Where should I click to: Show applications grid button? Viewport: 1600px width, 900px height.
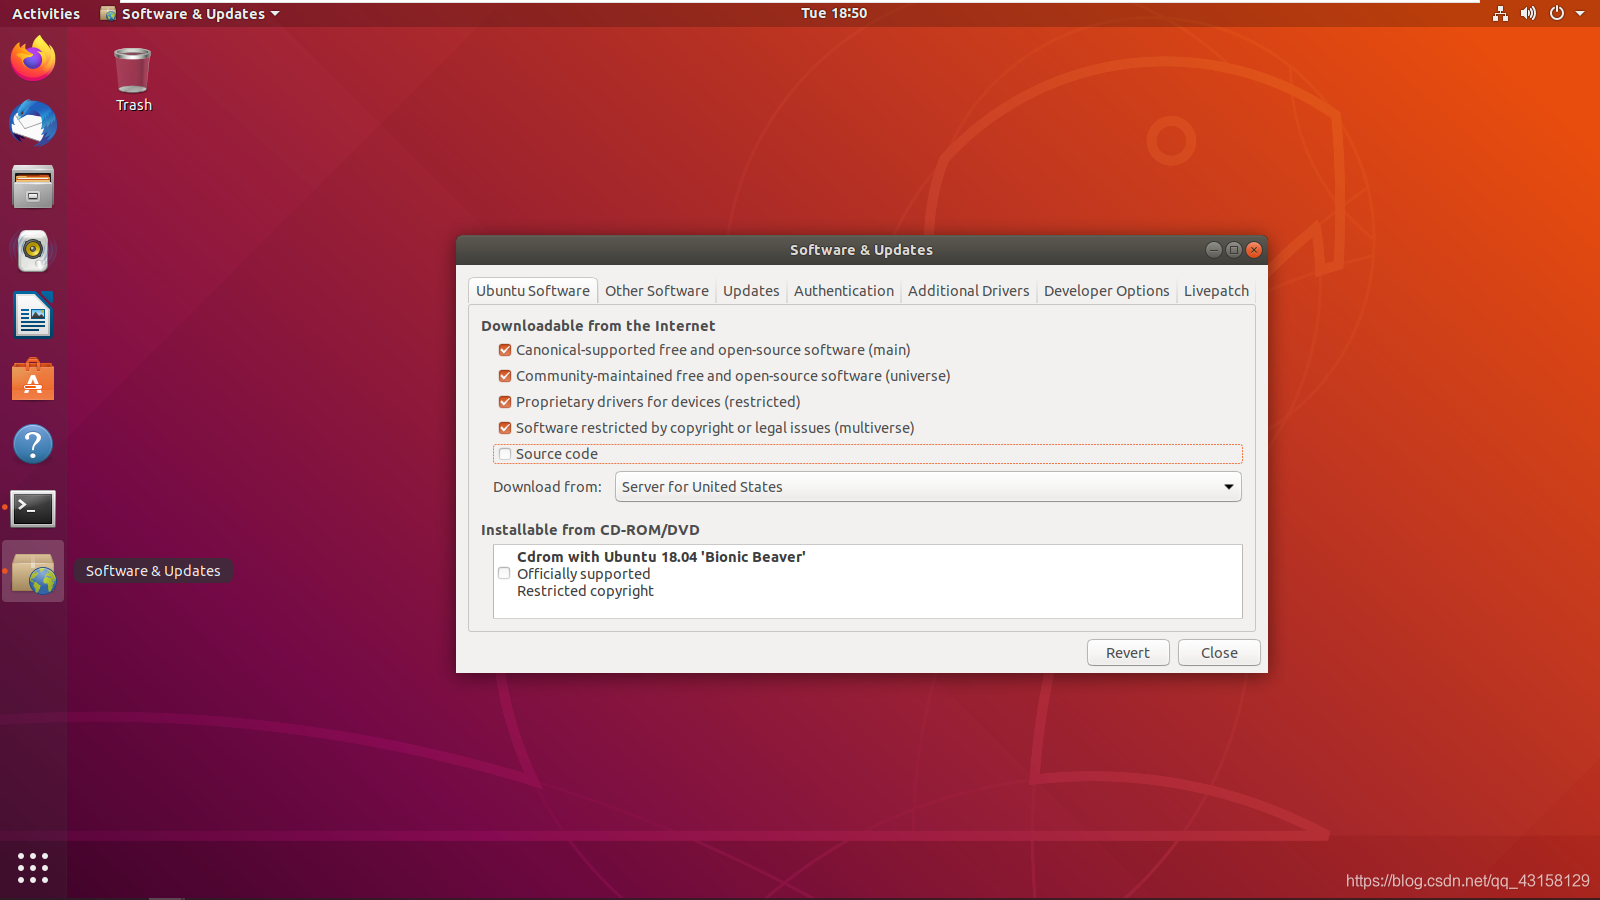[x=33, y=867]
